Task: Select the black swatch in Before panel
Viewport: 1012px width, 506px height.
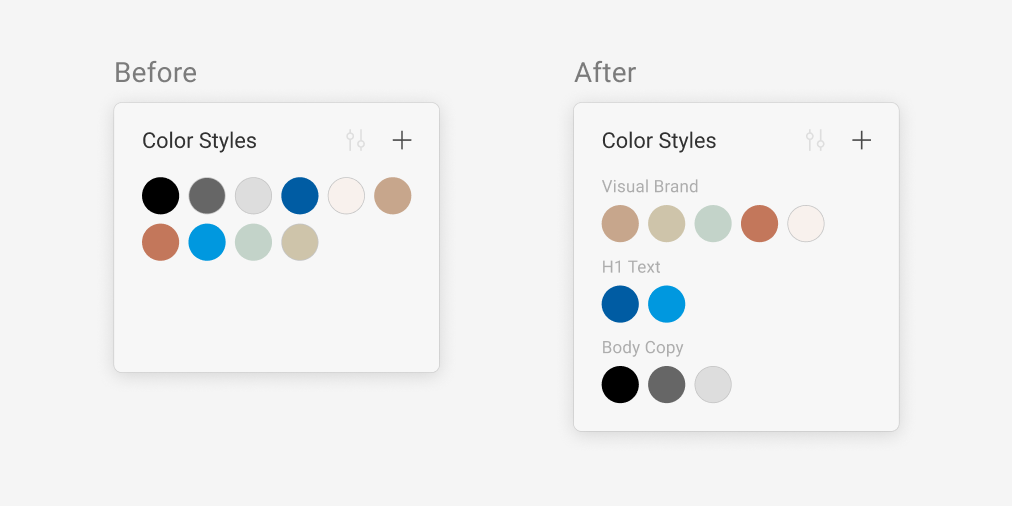Action: (x=161, y=196)
